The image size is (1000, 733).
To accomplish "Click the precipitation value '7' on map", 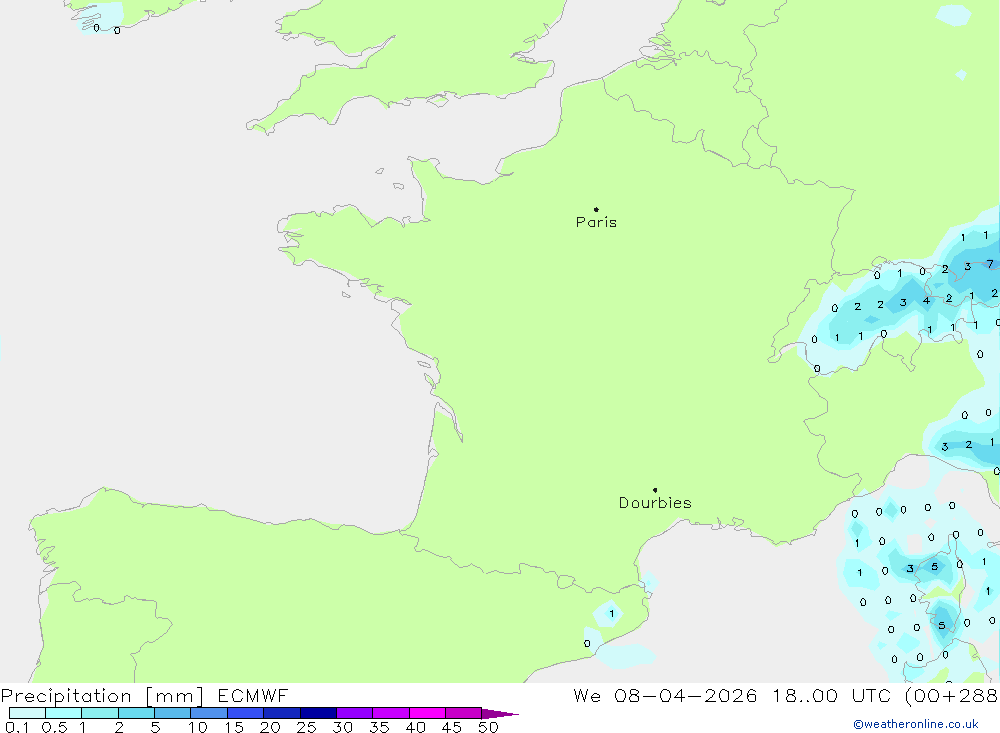I will pos(990,264).
